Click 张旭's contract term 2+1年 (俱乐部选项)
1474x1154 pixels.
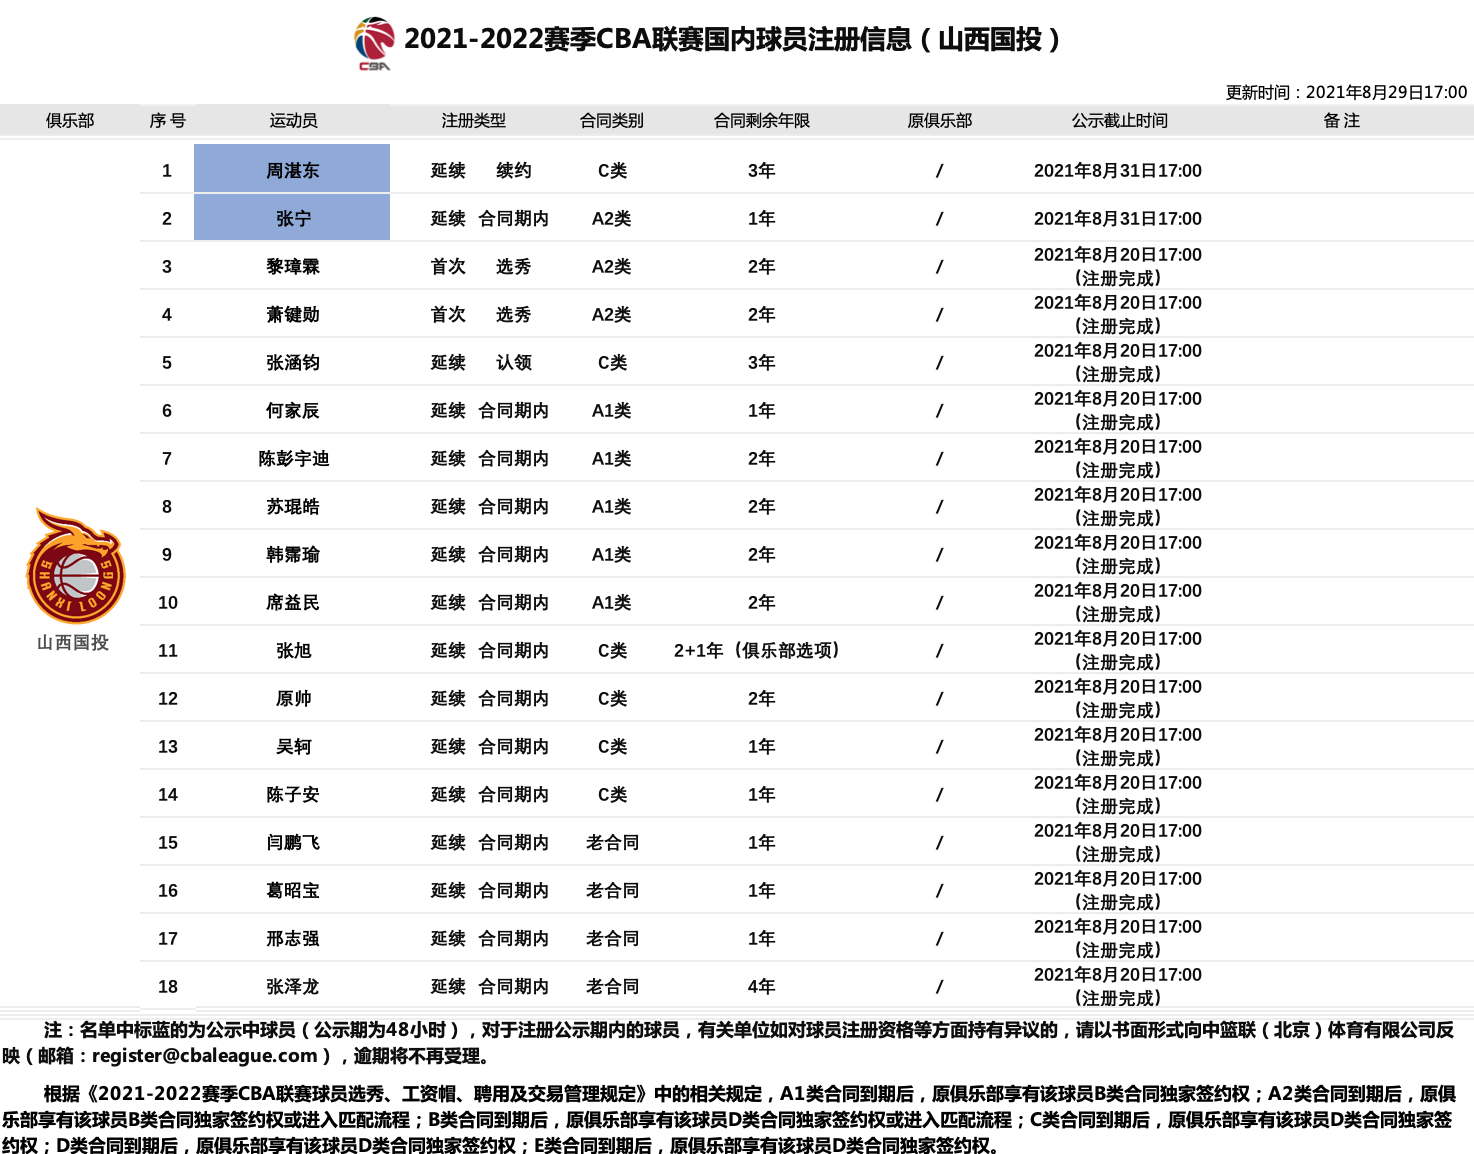click(758, 650)
